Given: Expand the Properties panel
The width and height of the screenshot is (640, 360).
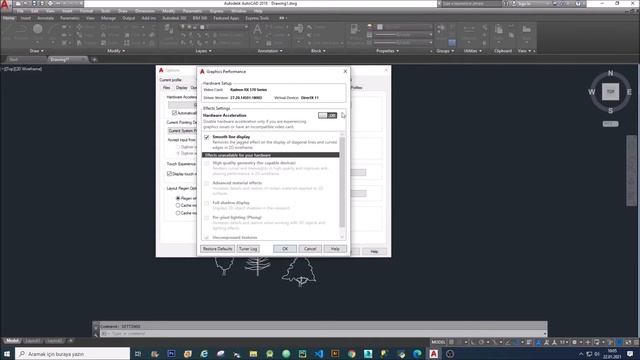Looking at the screenshot, I should (x=387, y=51).
